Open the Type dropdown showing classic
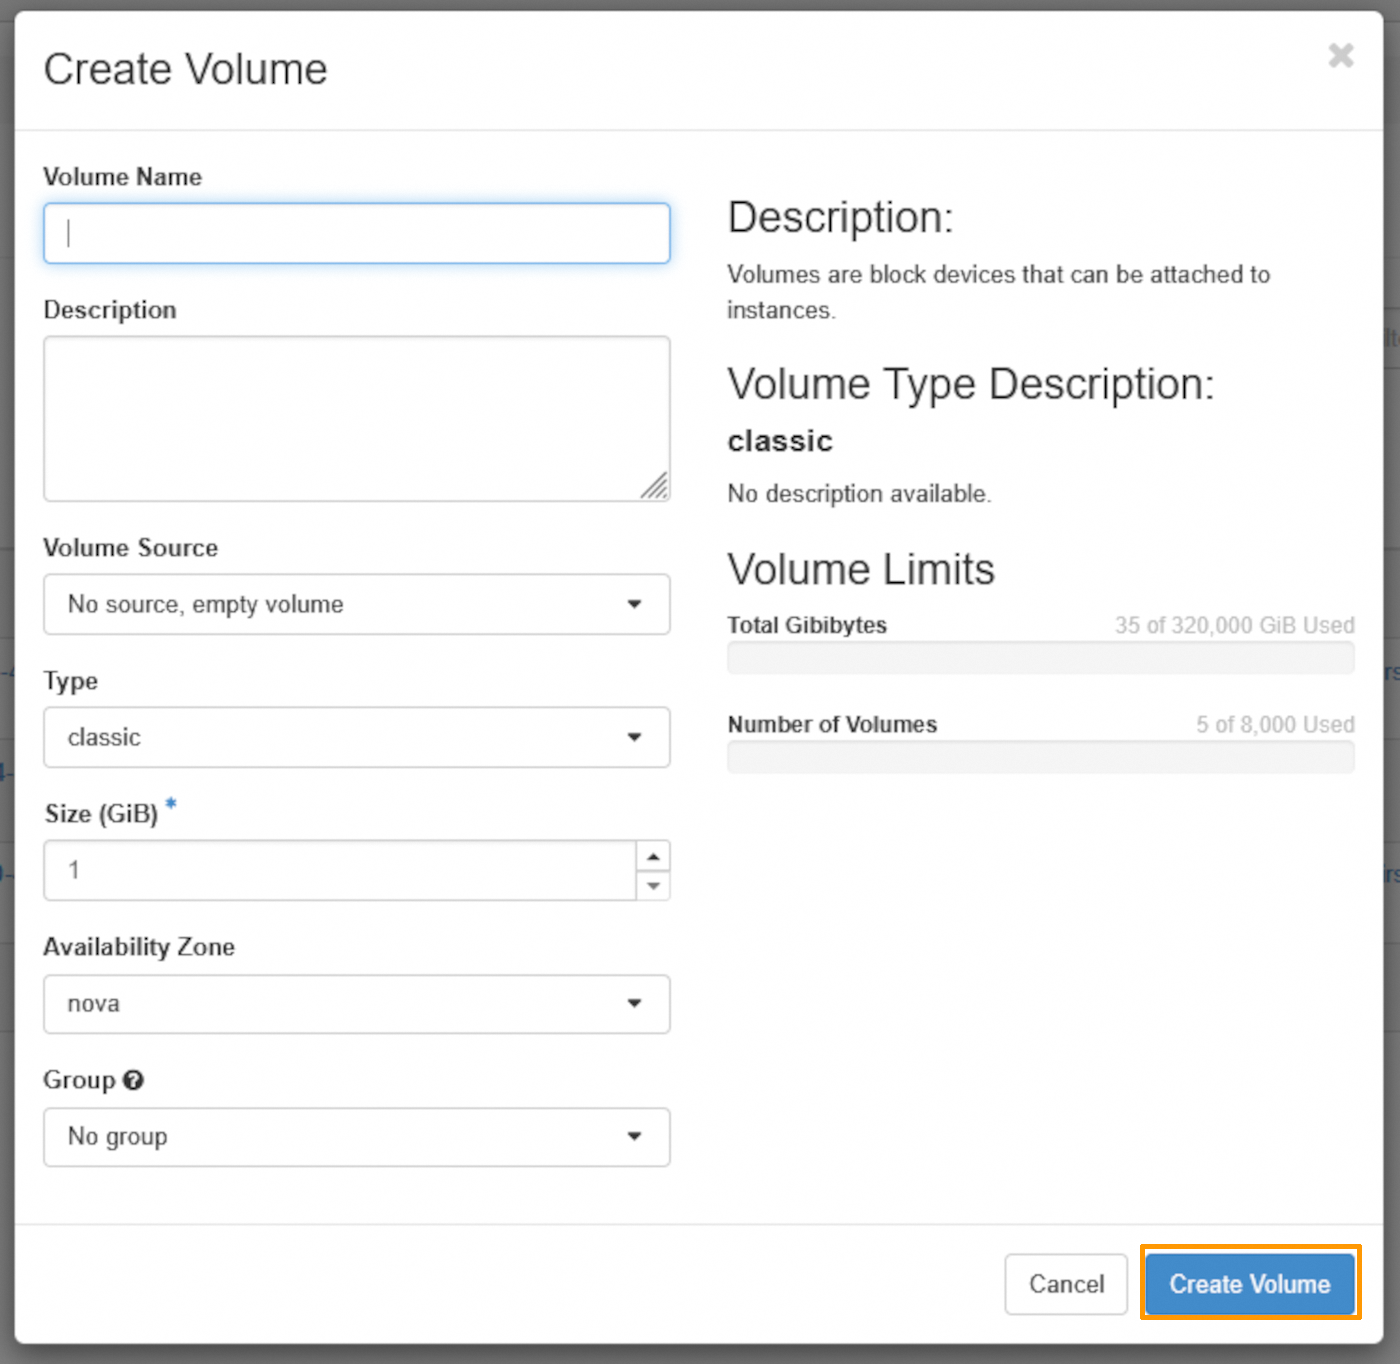1400x1364 pixels. (x=356, y=737)
